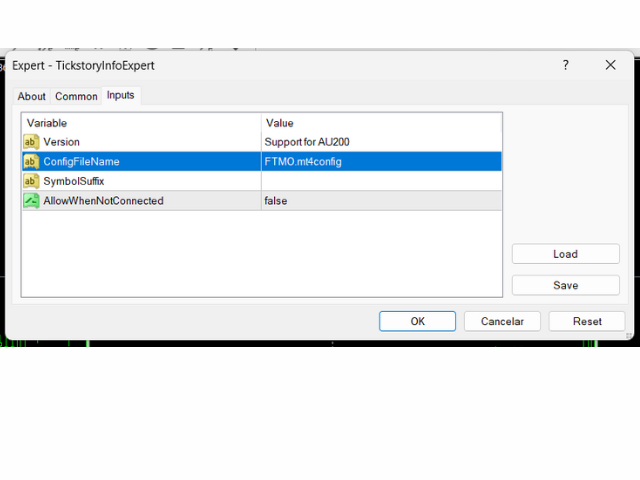Click the empty SymbolSuffix value cell

point(381,181)
